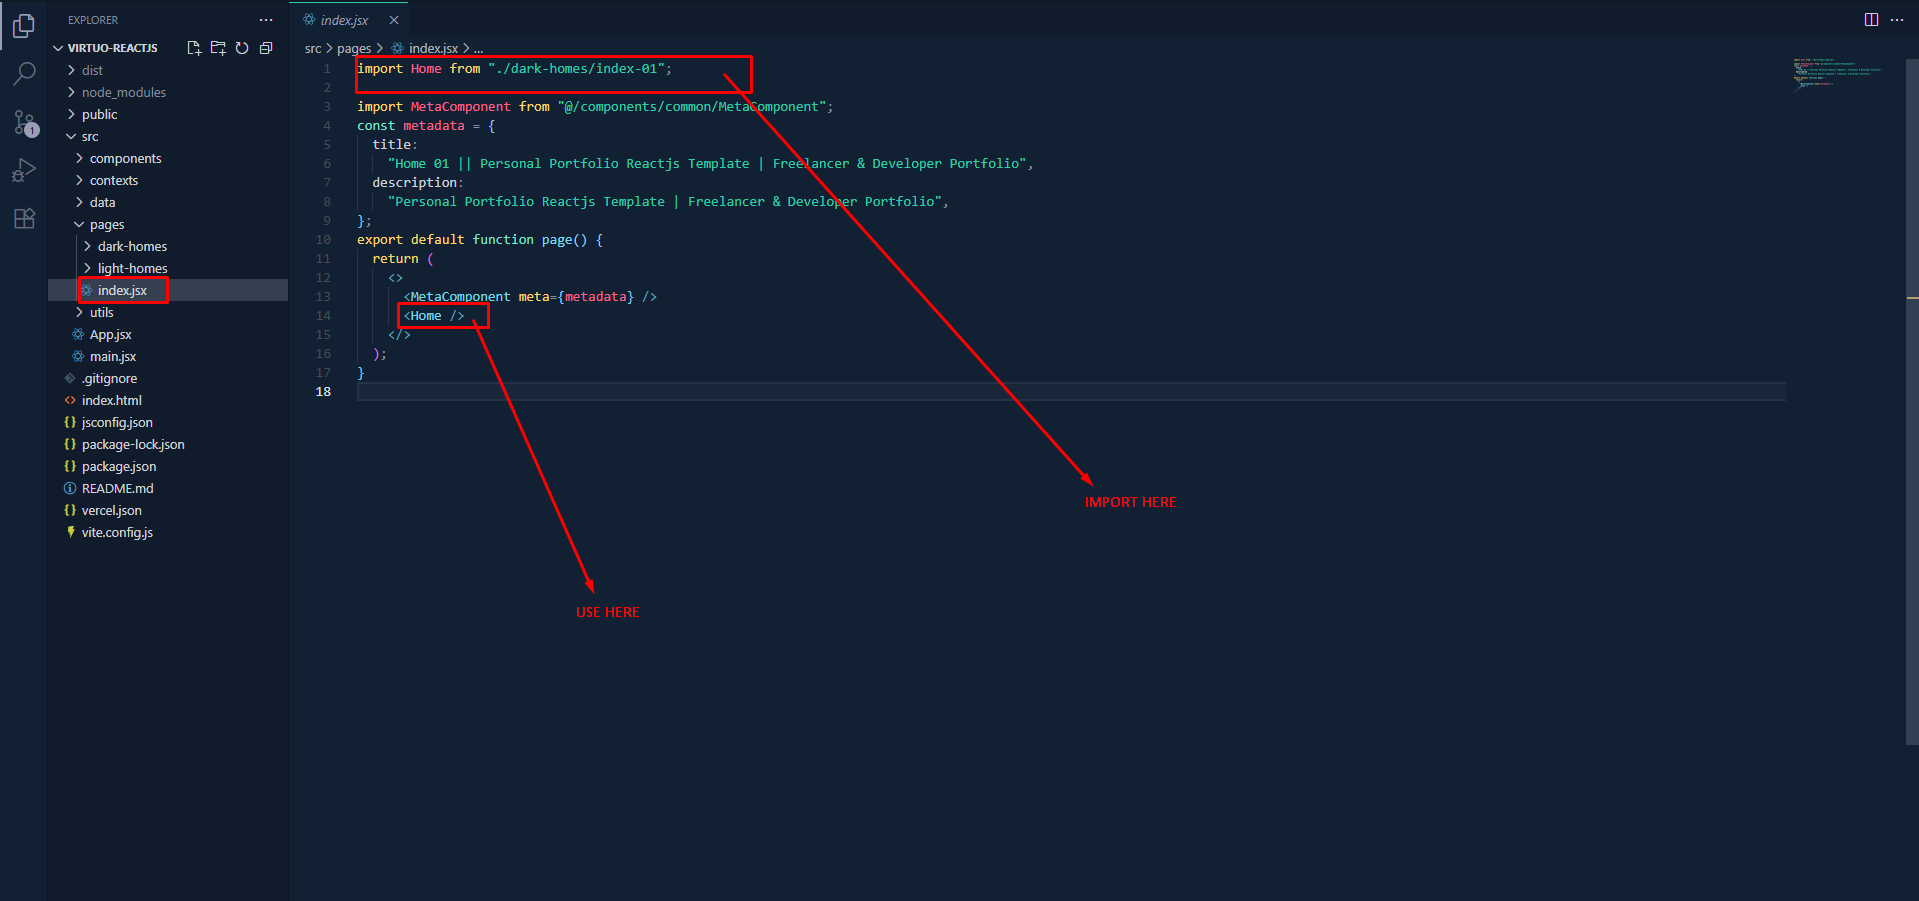Click line number 14 in the gutter
Screen dimensions: 1919x901
[x=323, y=316]
